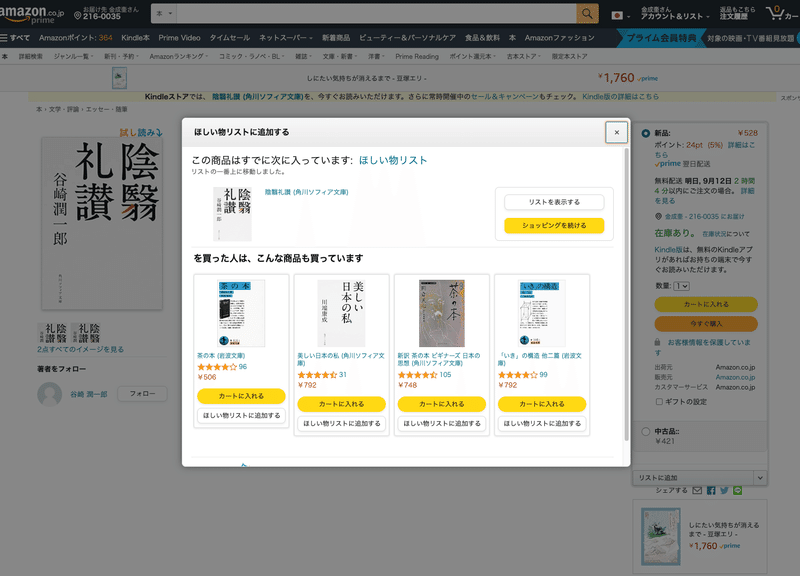
Task: Open the shopping cart icon
Action: coord(776,13)
